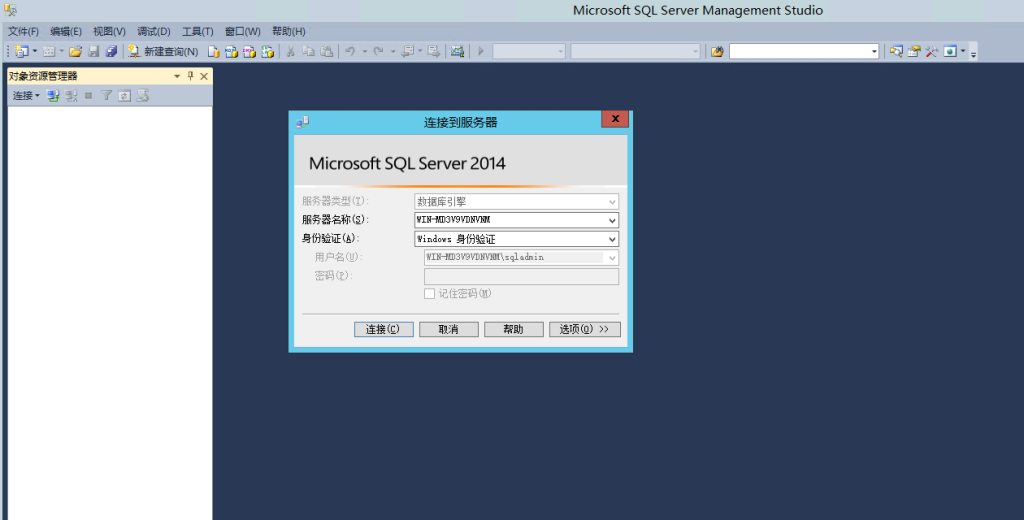This screenshot has height=520, width=1024.
Task: Click the Save disk icon in toolbar
Action: [x=93, y=51]
